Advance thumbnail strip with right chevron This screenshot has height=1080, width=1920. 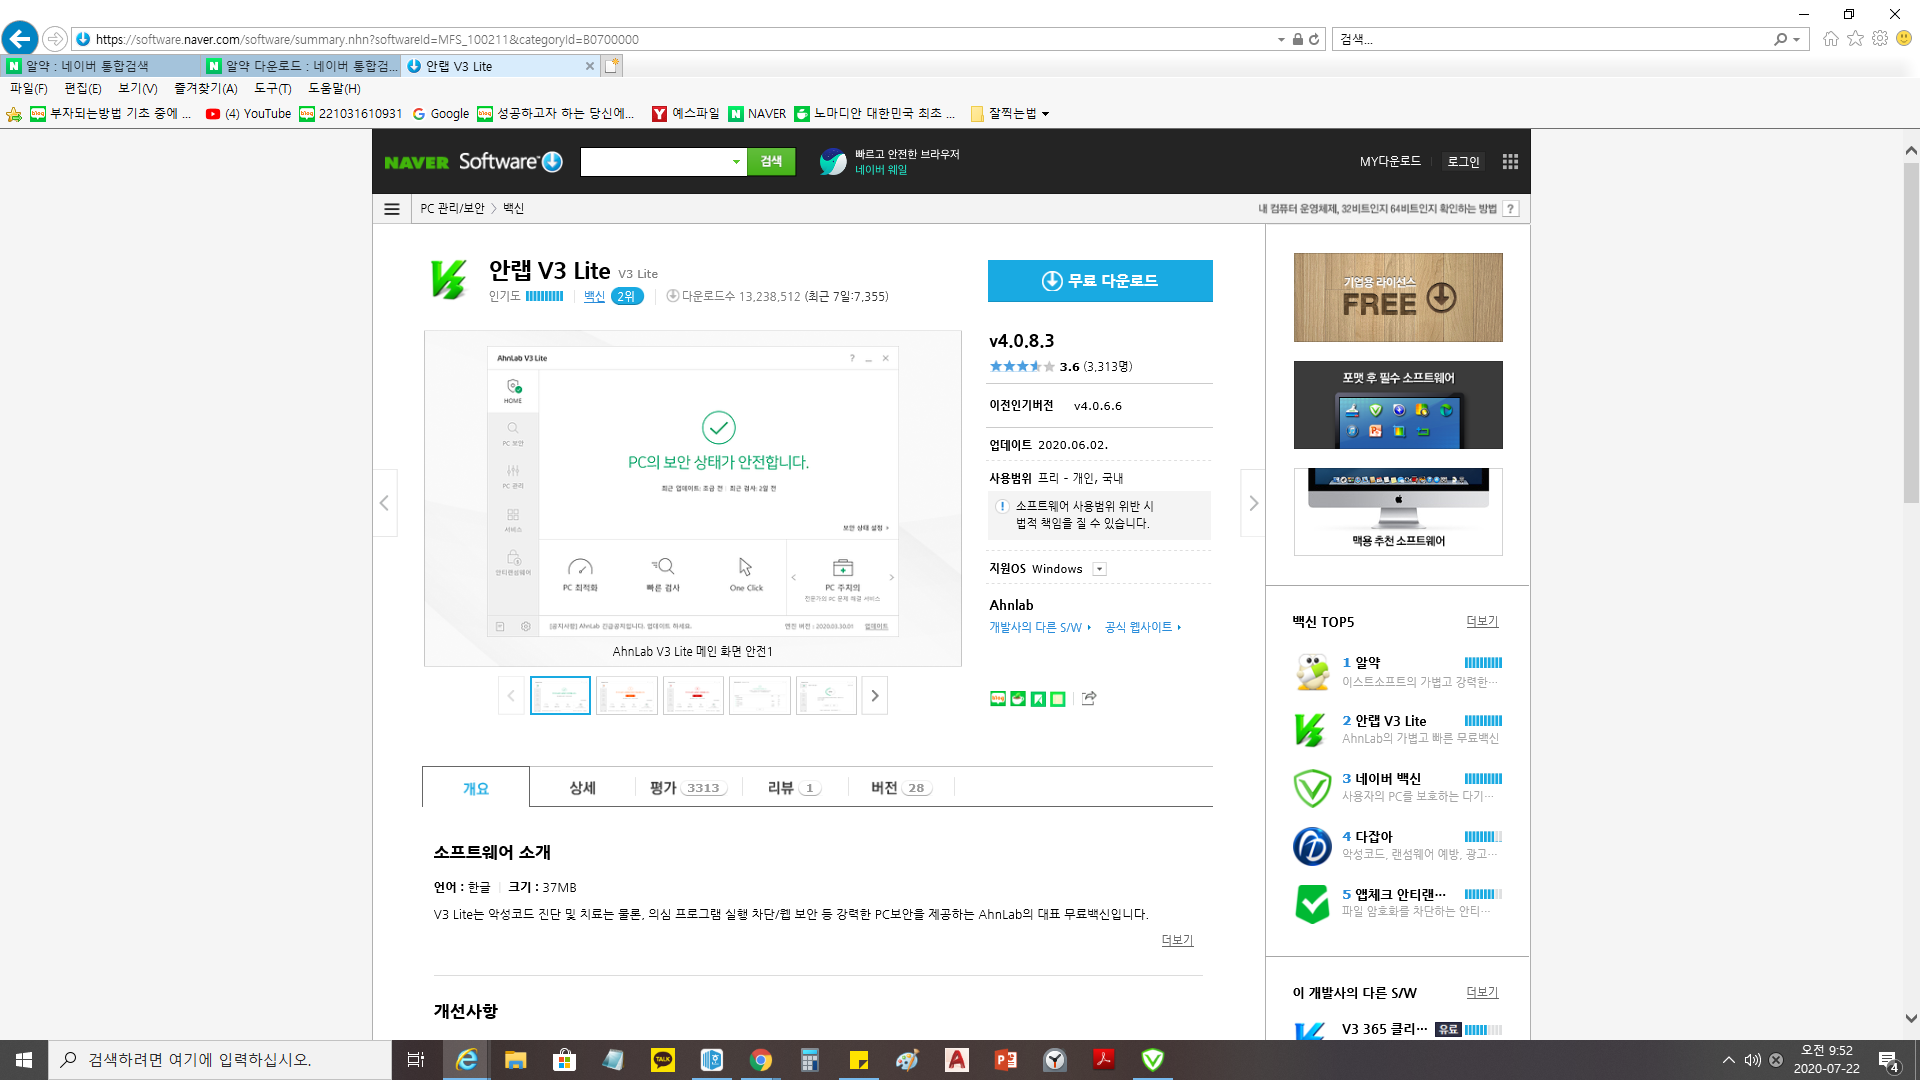(875, 696)
